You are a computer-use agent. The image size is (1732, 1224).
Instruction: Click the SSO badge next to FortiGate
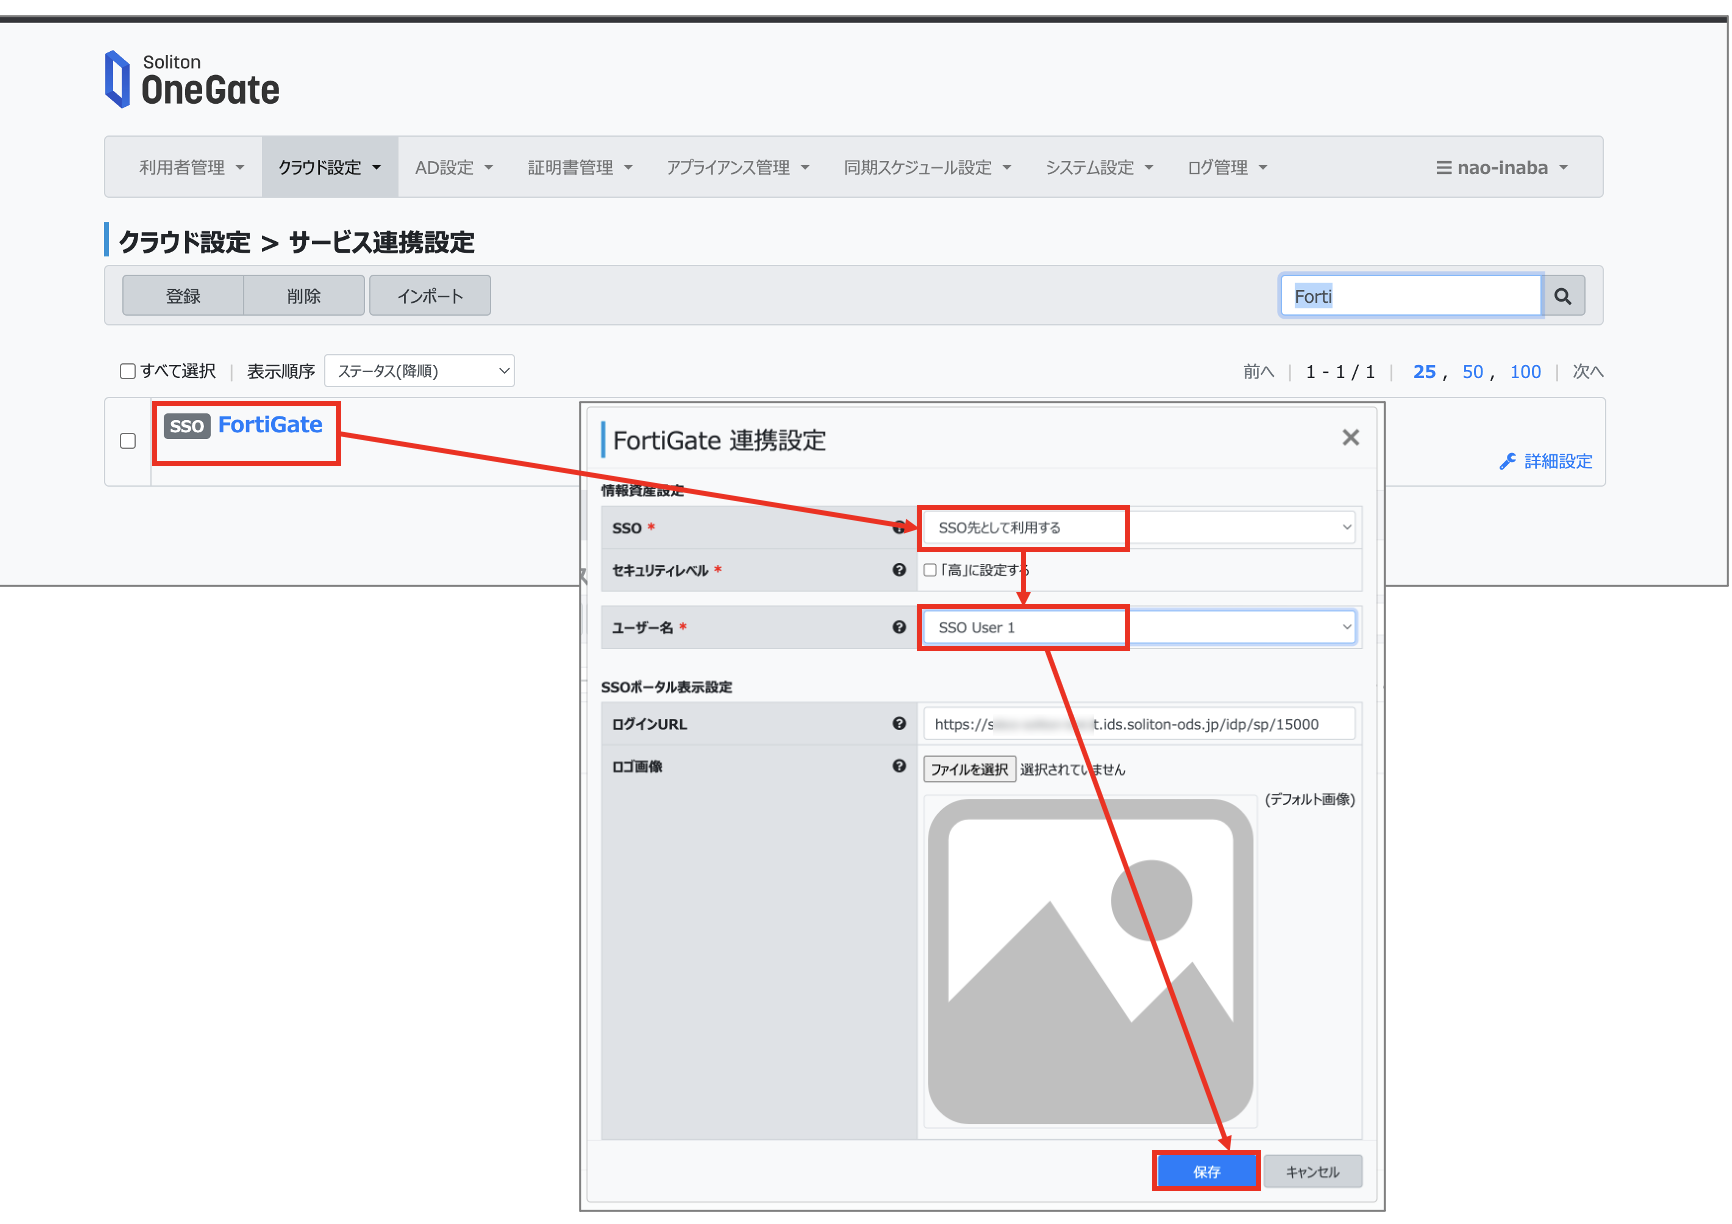tap(187, 426)
